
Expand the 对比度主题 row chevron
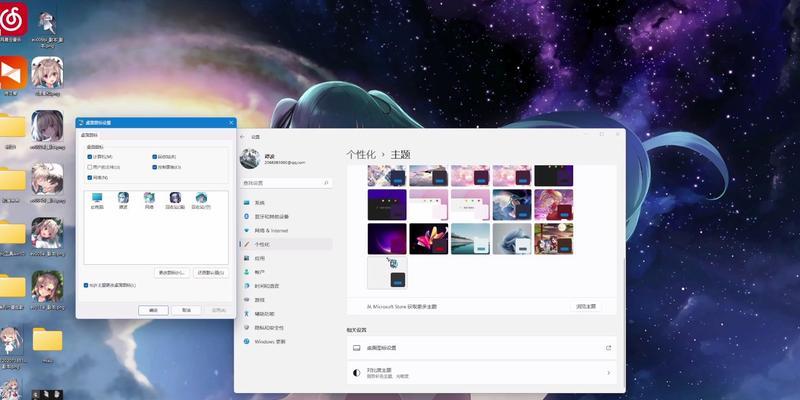[608, 373]
